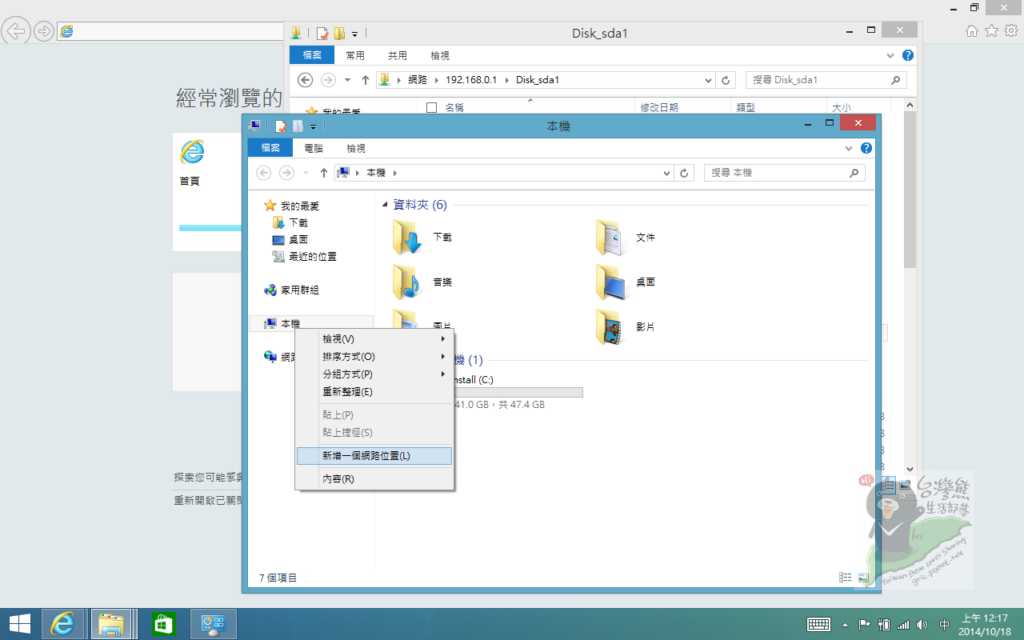This screenshot has width=1024, height=640.
Task: Click Up arrow in Disk_sda1 address bar
Action: click(x=365, y=80)
